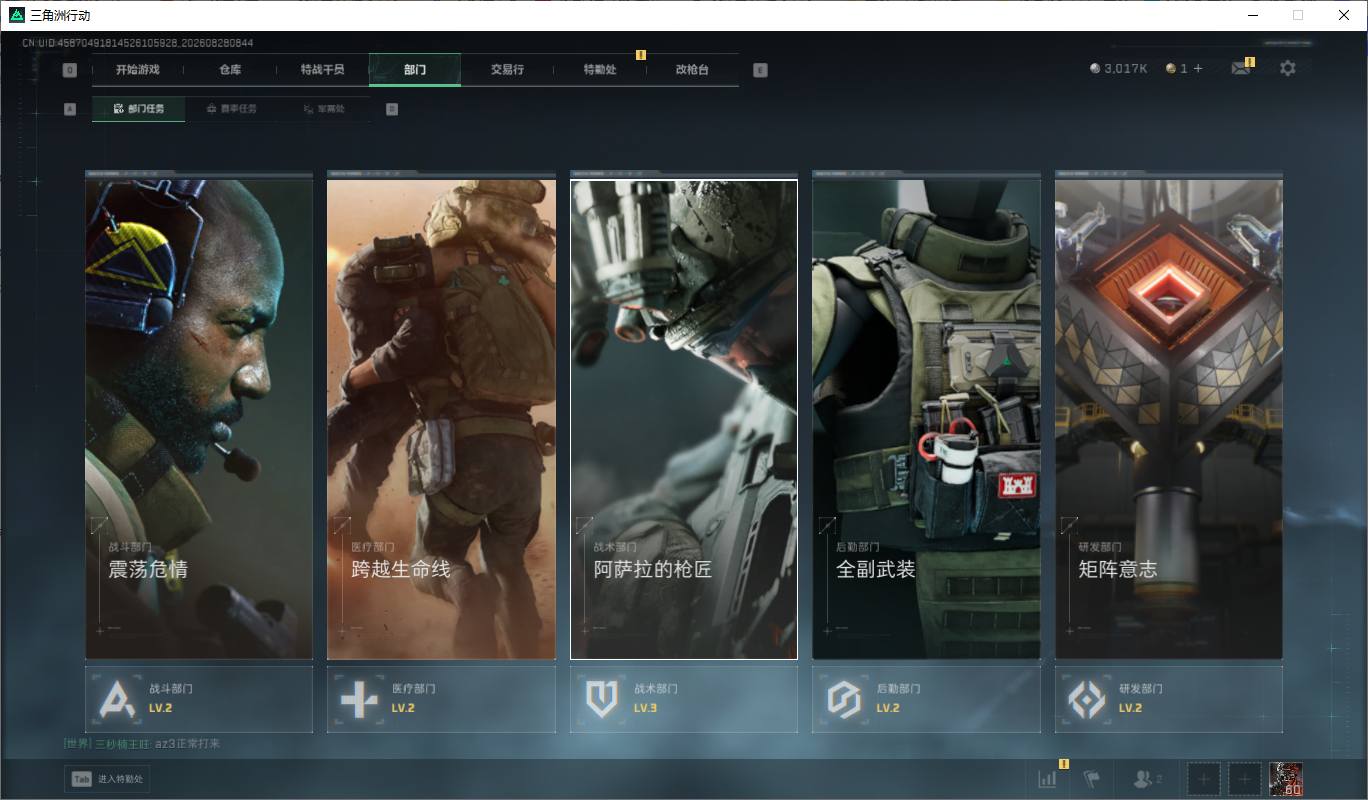The height and width of the screenshot is (800, 1368).
Task: Open the bar chart stats icon
Action: [1047, 779]
